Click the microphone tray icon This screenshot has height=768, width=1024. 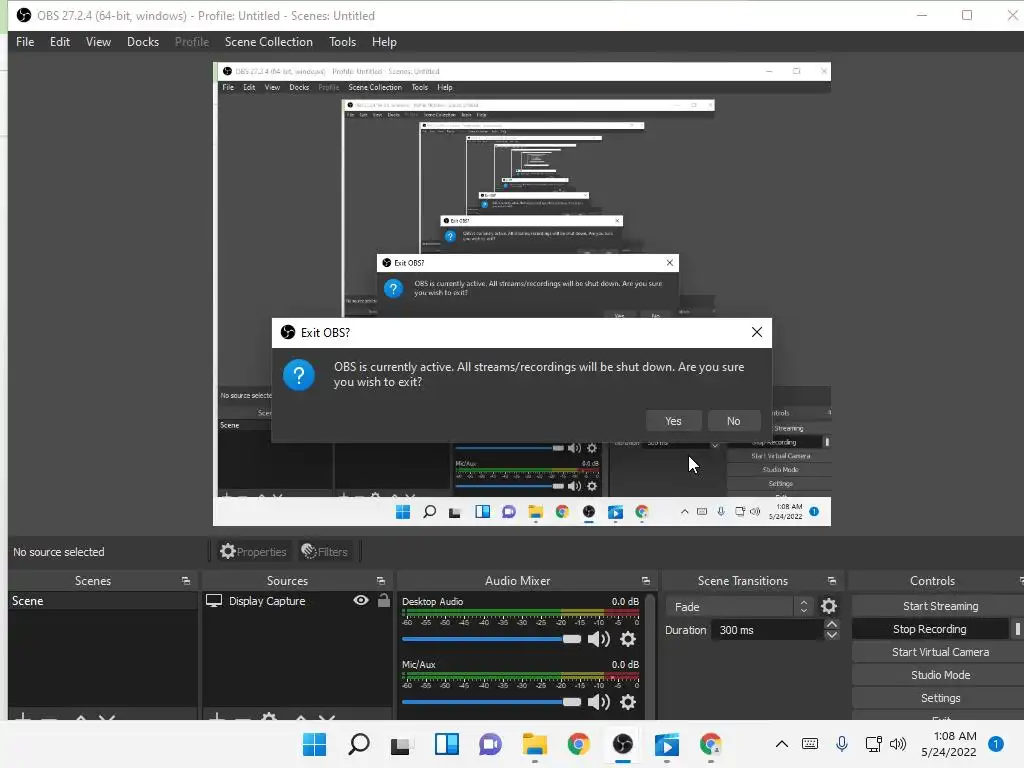(842, 744)
